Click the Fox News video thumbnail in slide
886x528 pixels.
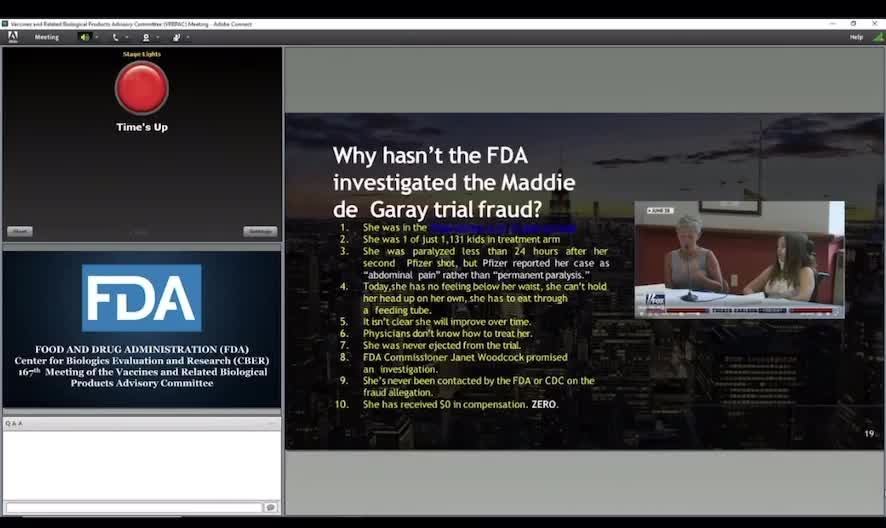[x=739, y=259]
